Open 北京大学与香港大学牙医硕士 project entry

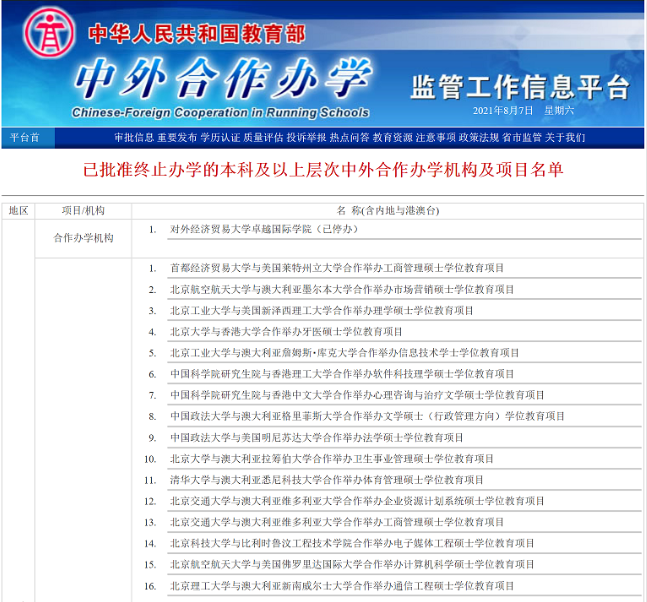pyautogui.click(x=286, y=332)
